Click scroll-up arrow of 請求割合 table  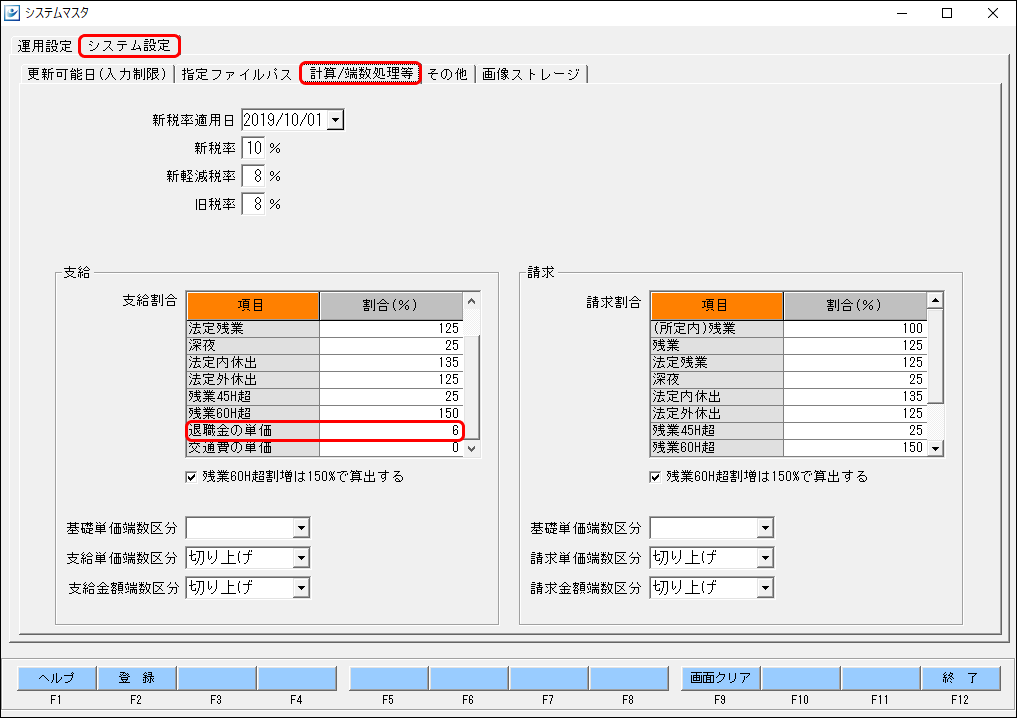(x=935, y=301)
